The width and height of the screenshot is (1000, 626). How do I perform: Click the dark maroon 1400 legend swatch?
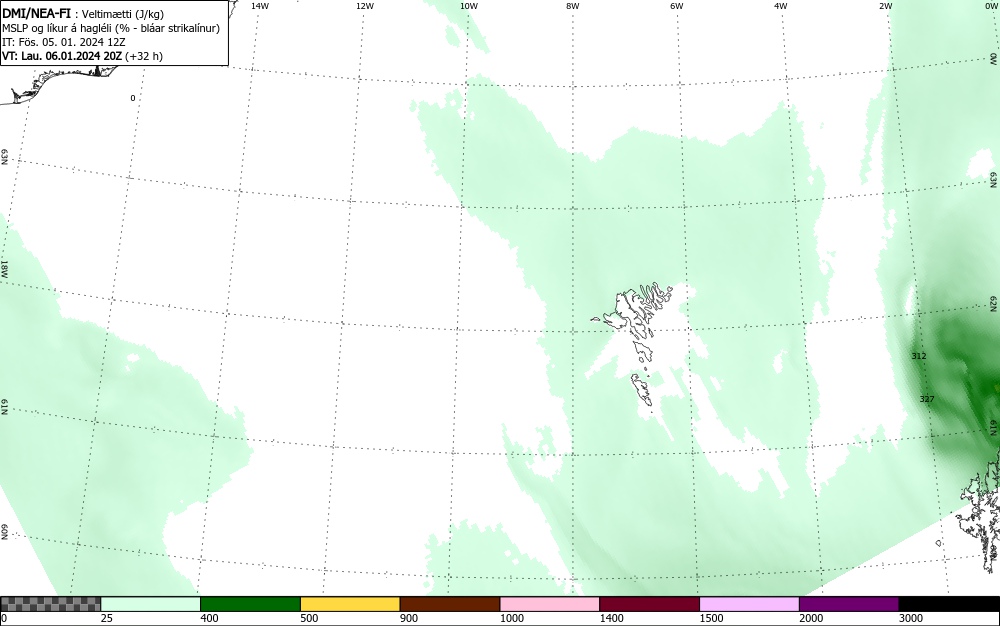click(x=649, y=604)
